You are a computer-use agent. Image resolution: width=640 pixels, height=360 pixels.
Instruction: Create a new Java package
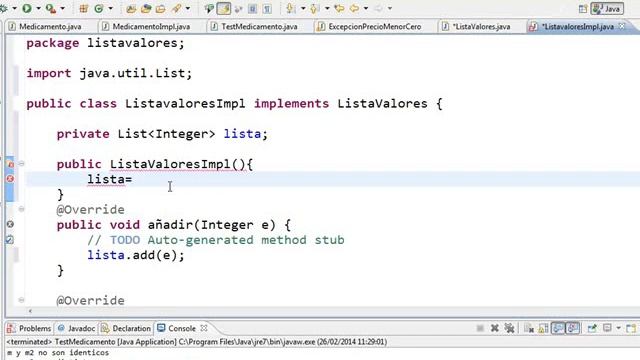coord(84,8)
